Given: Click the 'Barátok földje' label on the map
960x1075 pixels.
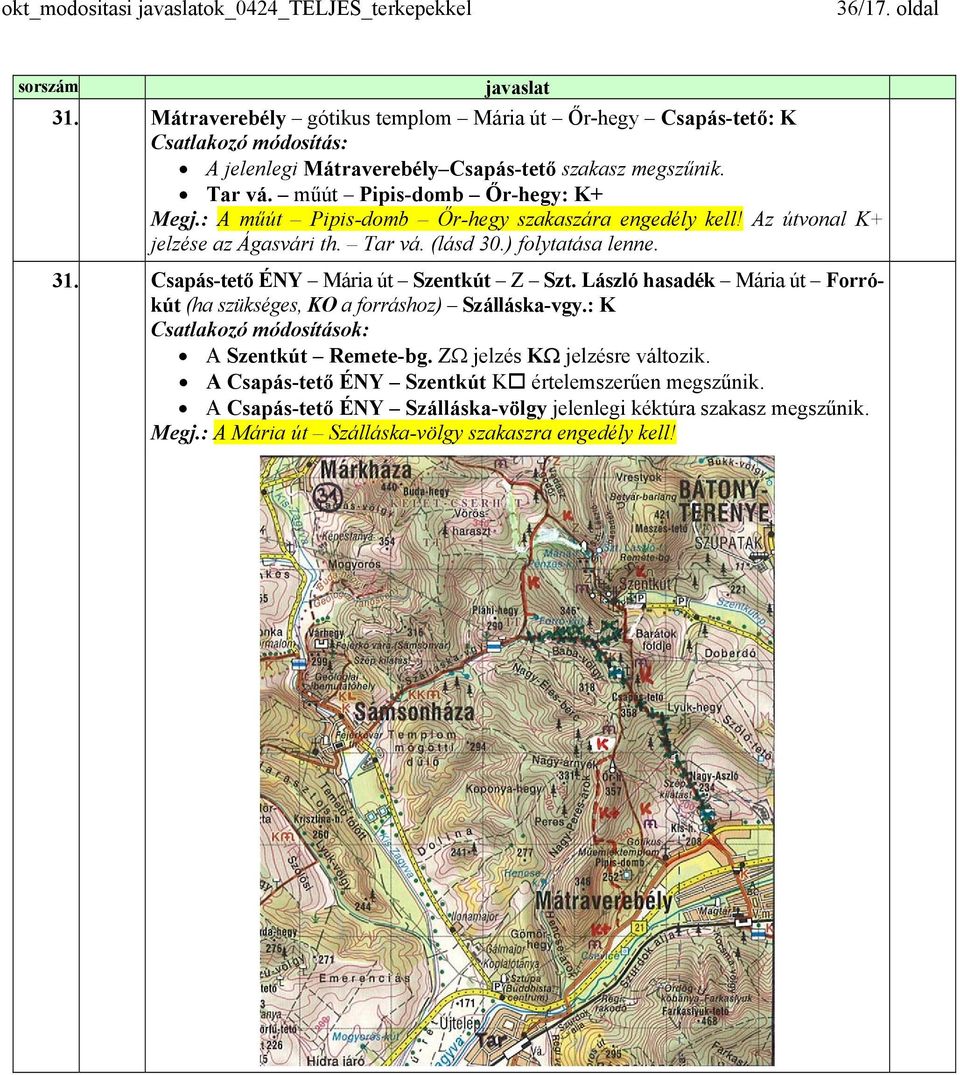Looking at the screenshot, I should pyautogui.click(x=656, y=640).
